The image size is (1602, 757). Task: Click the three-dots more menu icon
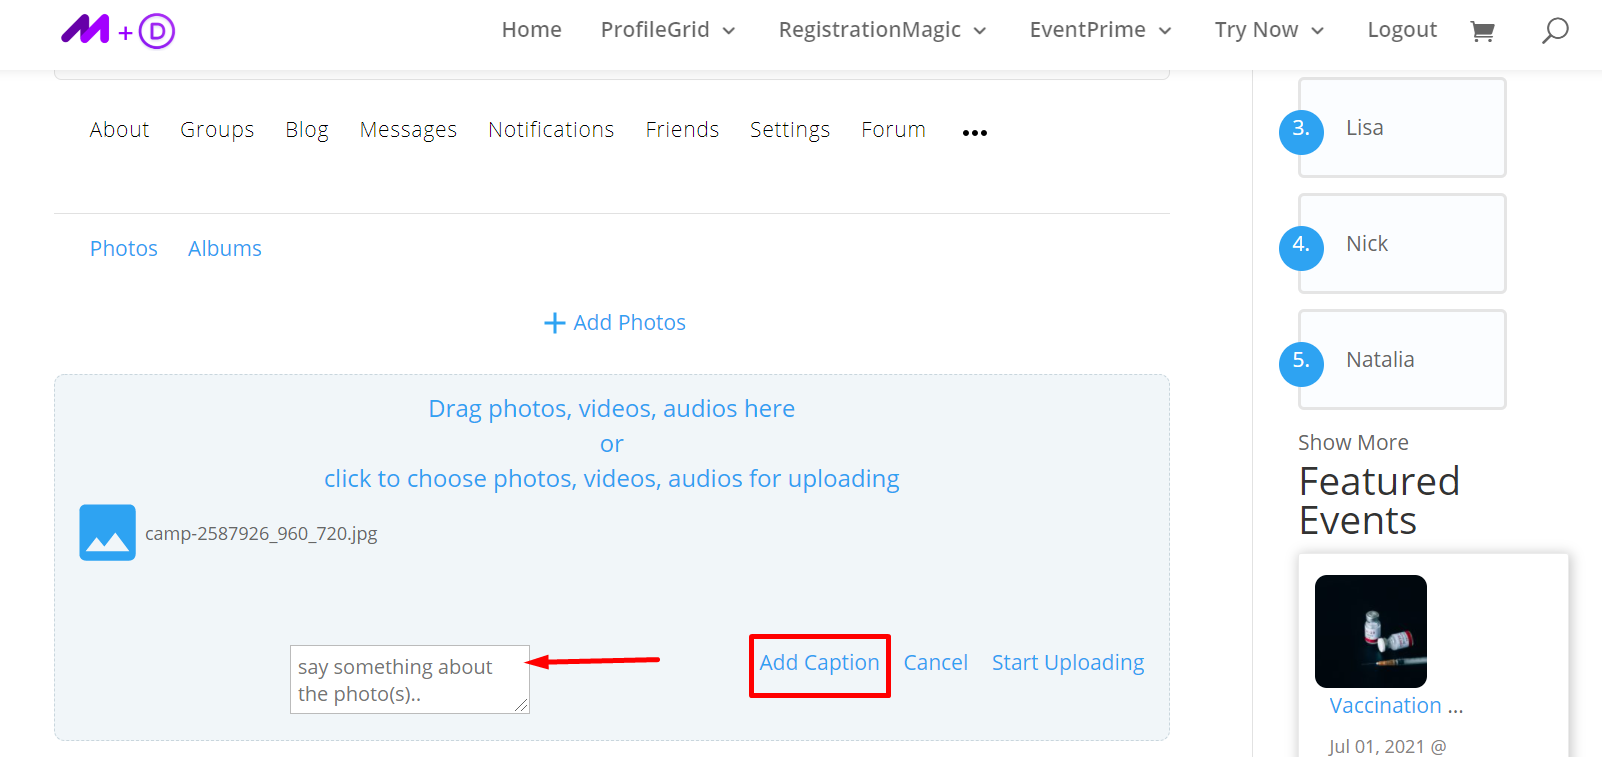975,132
